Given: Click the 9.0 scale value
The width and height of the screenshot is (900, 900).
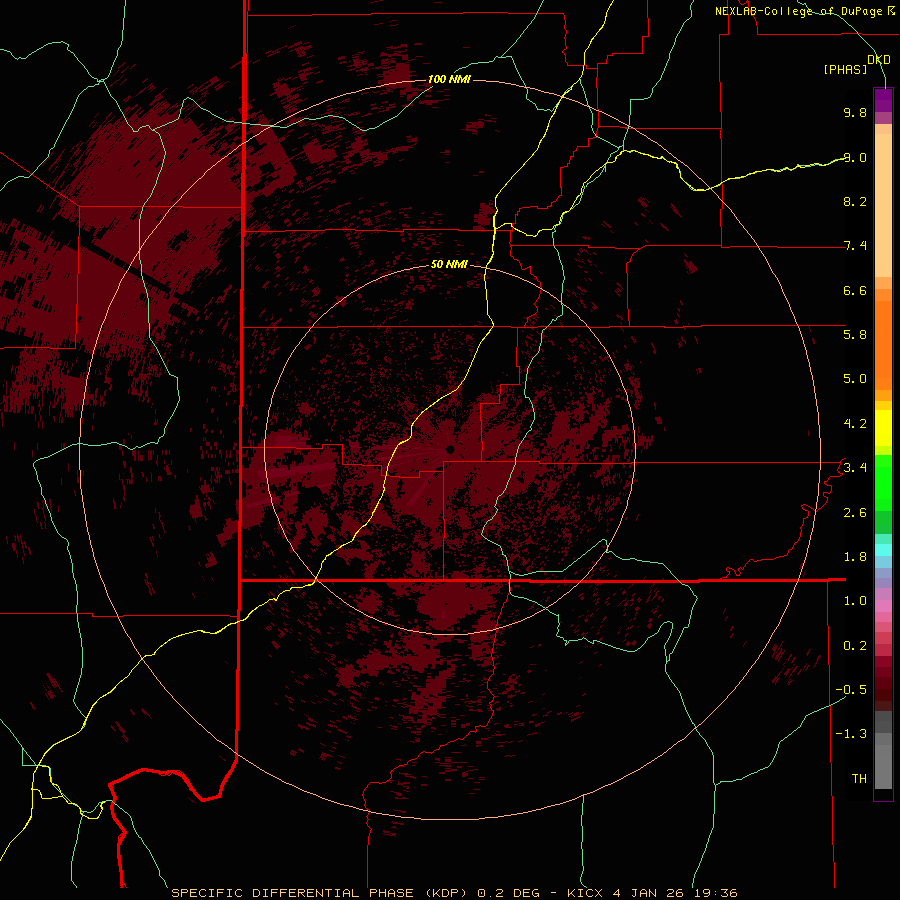Looking at the screenshot, I should [855, 157].
